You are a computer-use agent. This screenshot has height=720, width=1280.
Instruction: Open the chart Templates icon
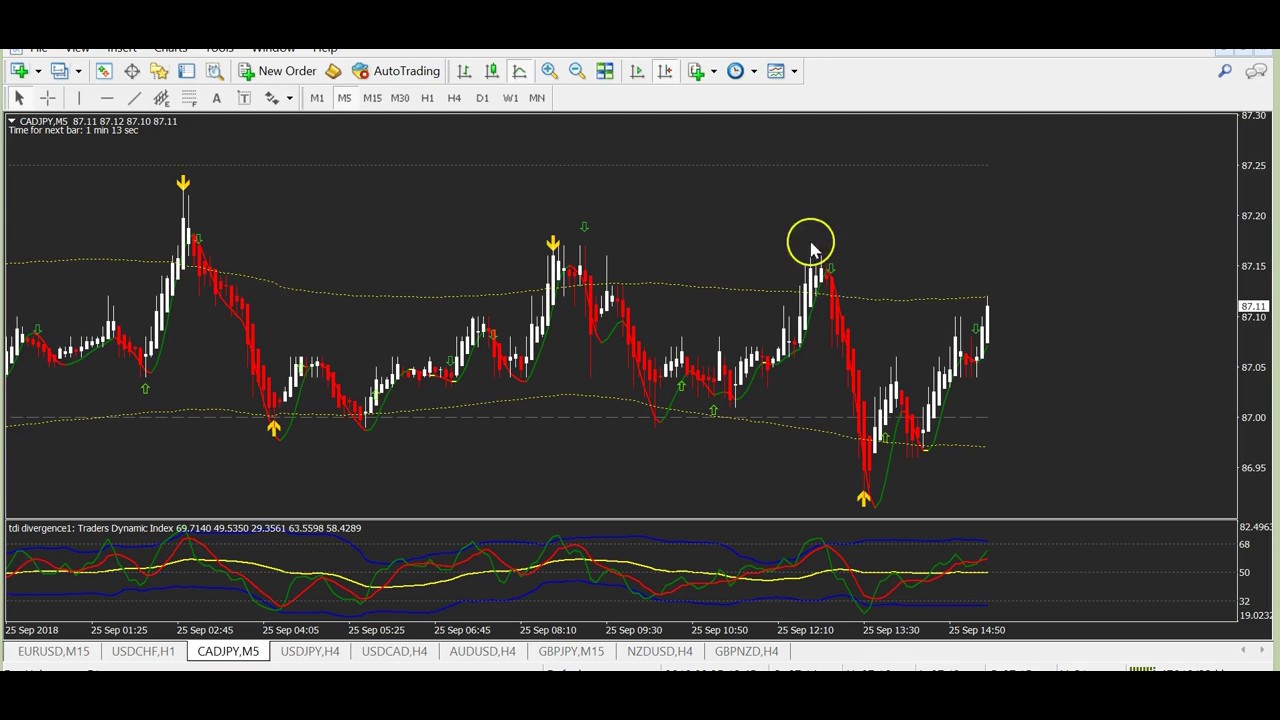[776, 71]
